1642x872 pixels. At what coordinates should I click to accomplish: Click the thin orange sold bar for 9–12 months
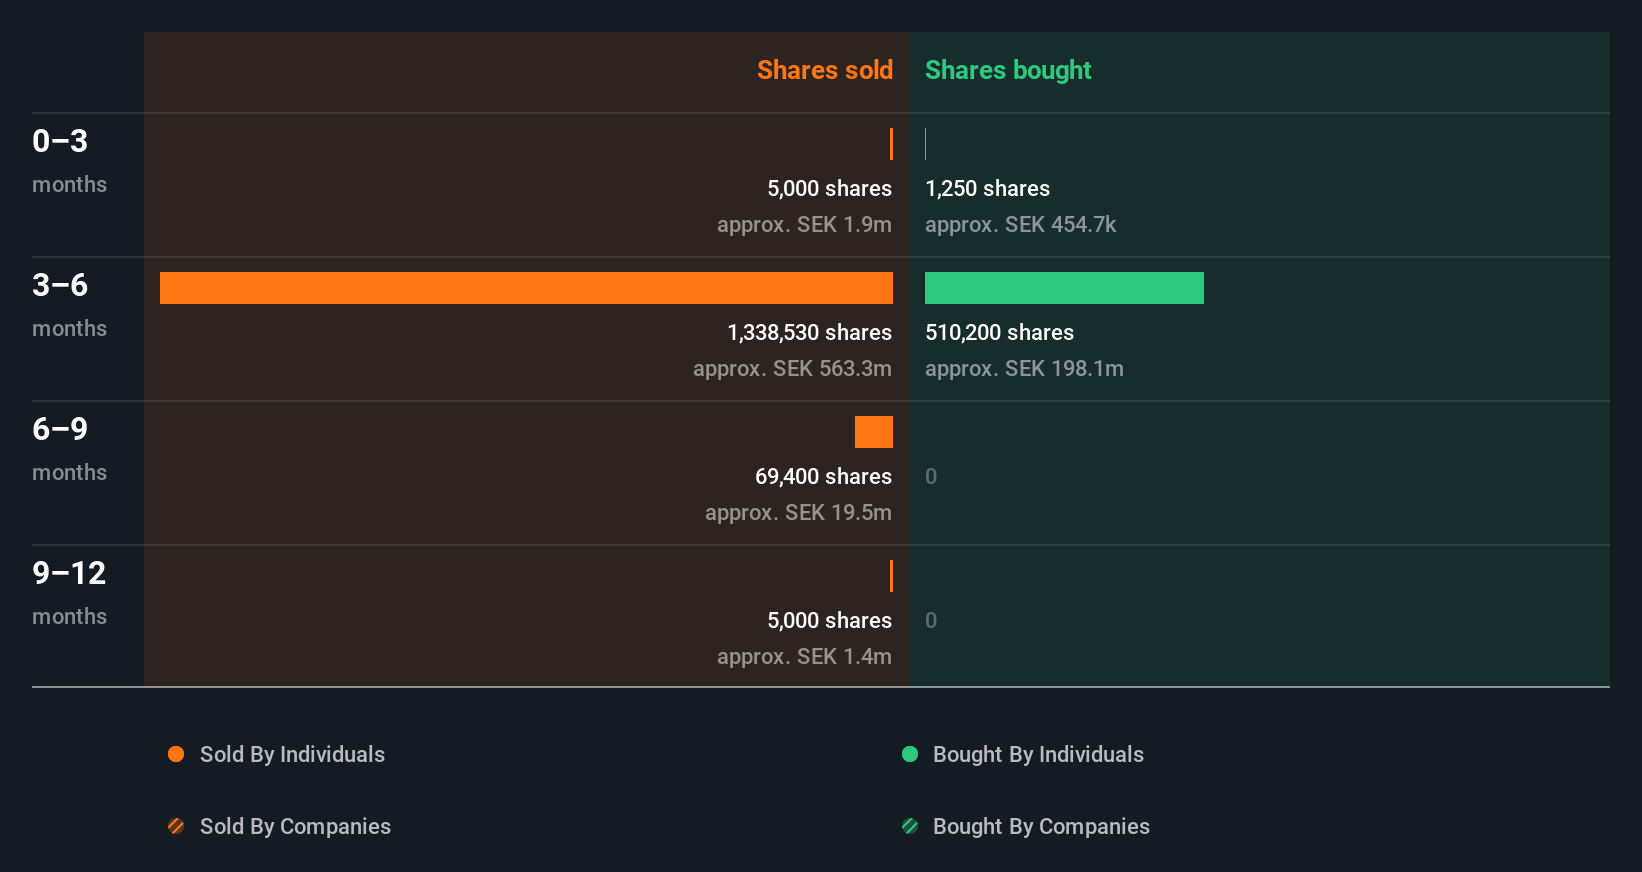(891, 576)
